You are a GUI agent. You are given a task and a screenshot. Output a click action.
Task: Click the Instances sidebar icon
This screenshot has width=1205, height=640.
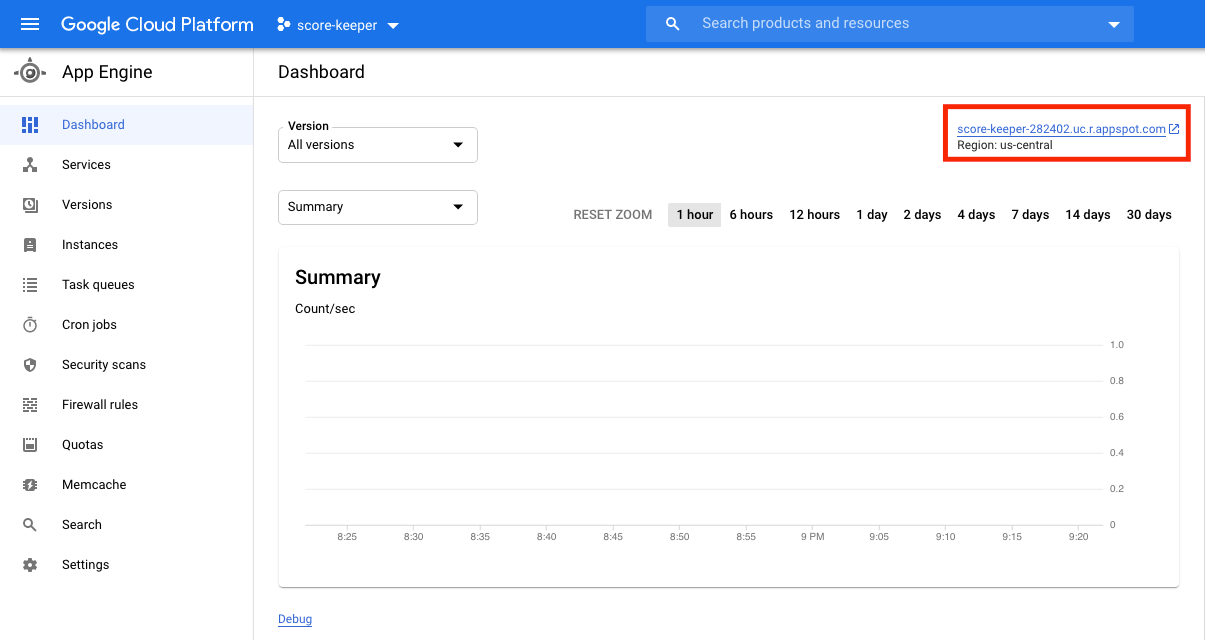coord(30,245)
